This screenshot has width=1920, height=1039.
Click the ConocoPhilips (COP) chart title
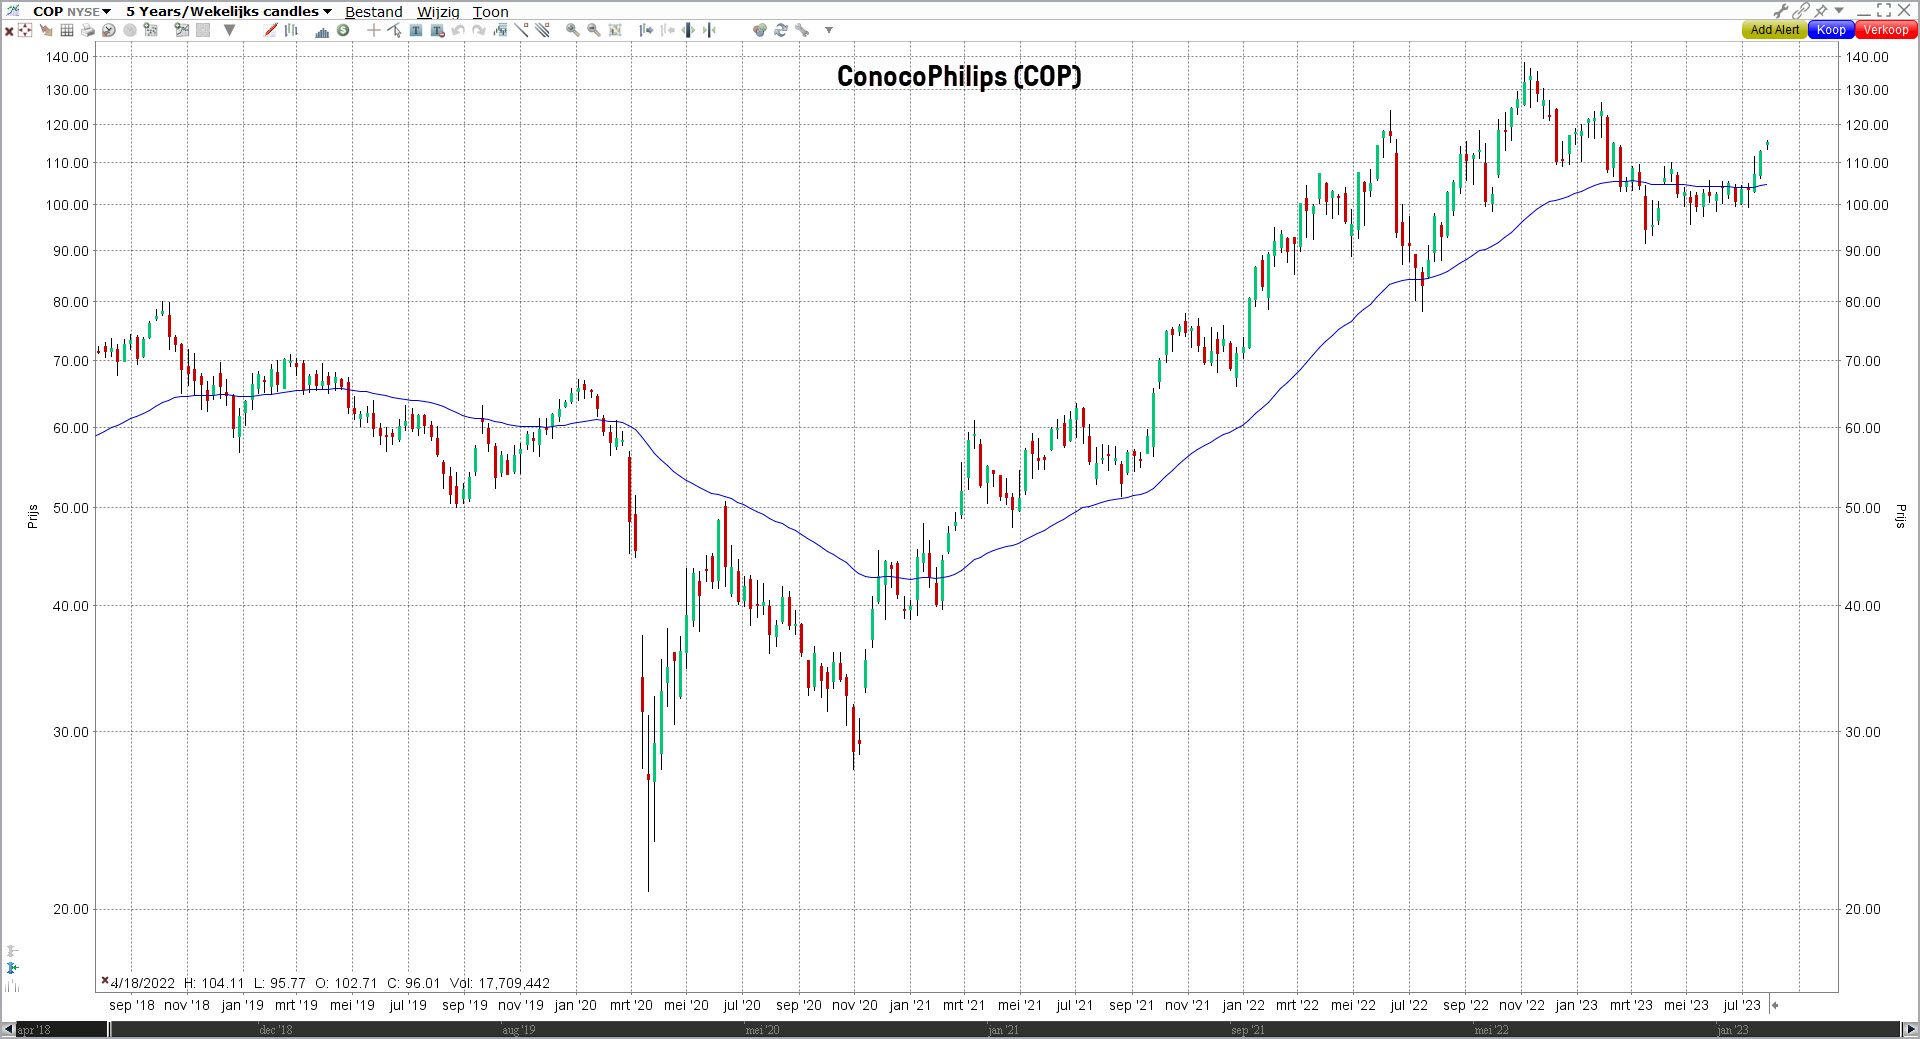959,76
